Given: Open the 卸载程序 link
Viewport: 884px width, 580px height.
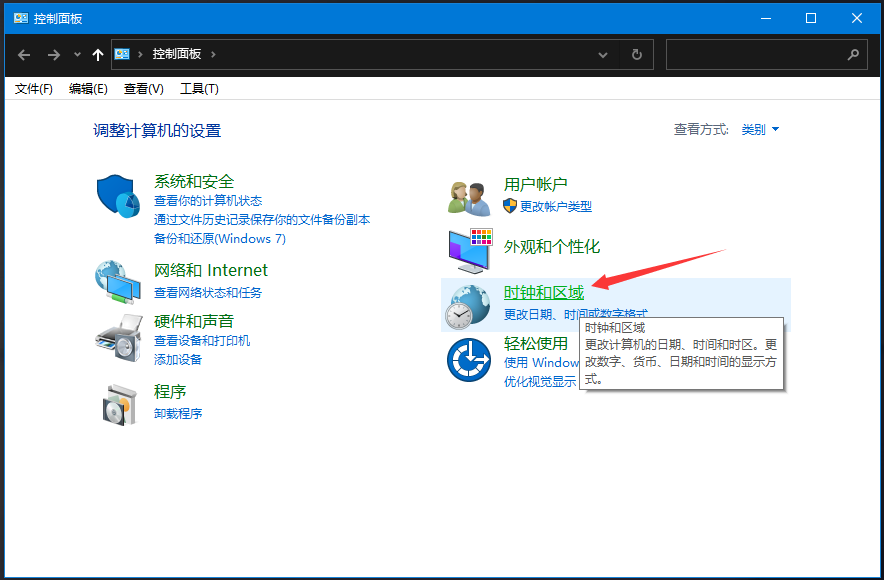Looking at the screenshot, I should point(178,413).
